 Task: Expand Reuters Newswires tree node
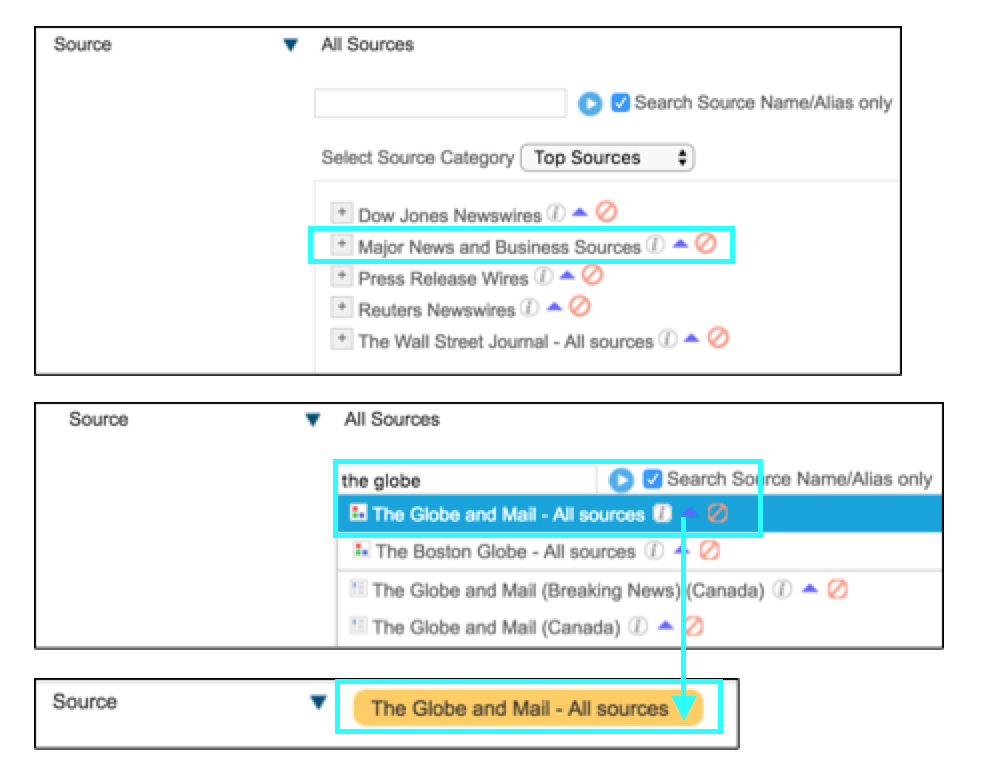tap(342, 307)
